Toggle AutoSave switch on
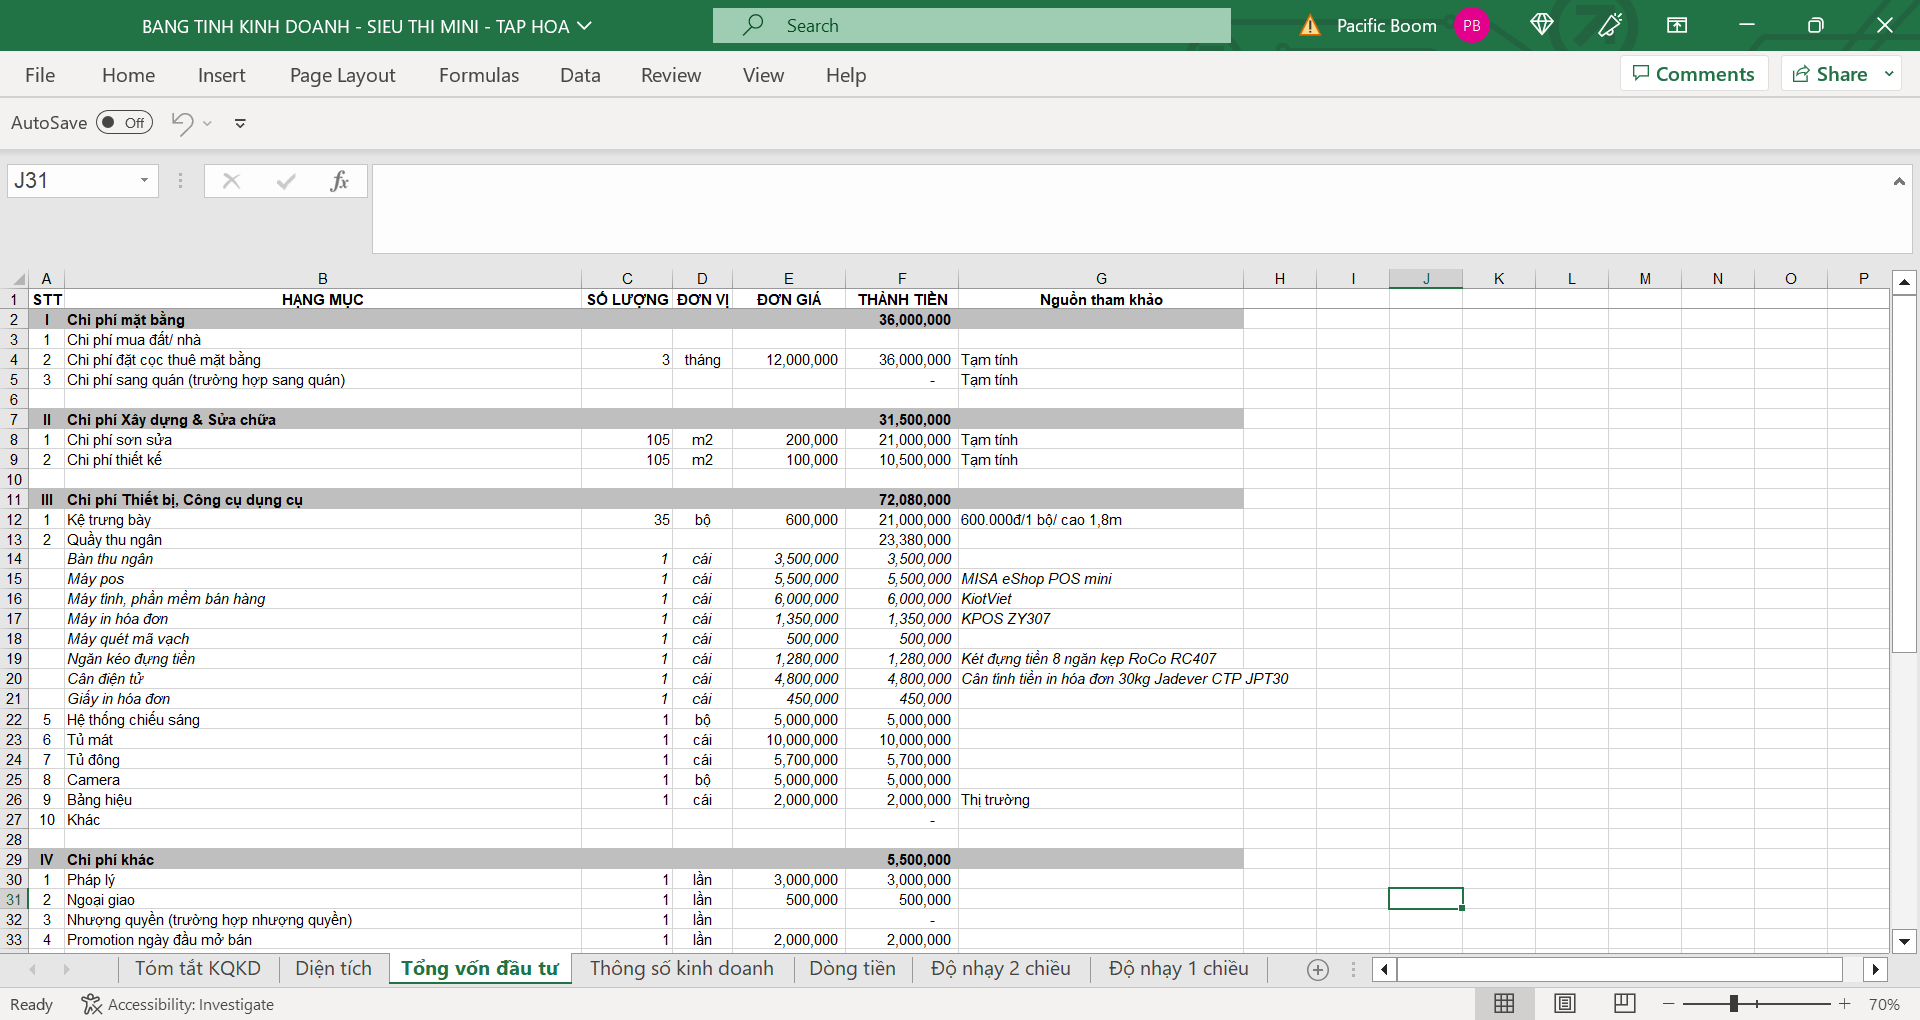Image resolution: width=1920 pixels, height=1020 pixels. (x=124, y=123)
